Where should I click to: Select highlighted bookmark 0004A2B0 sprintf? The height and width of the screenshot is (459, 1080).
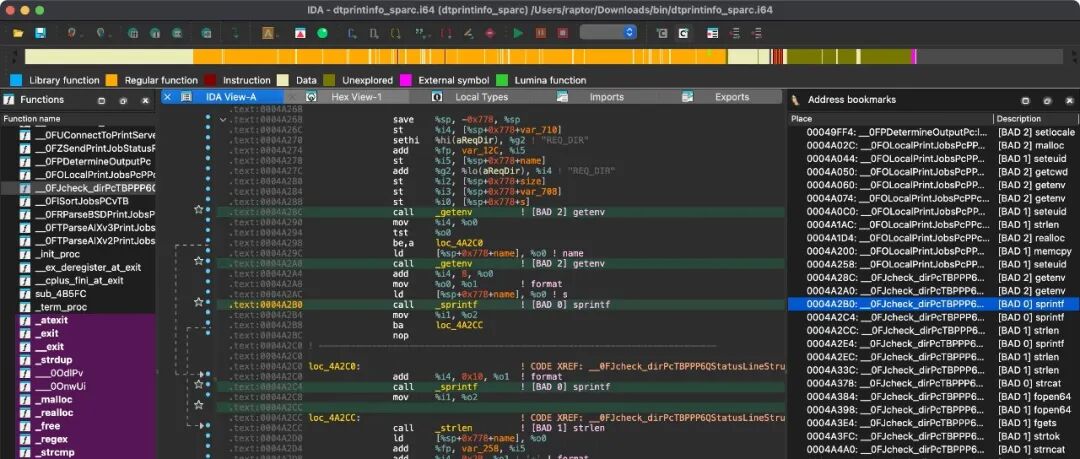coord(933,304)
